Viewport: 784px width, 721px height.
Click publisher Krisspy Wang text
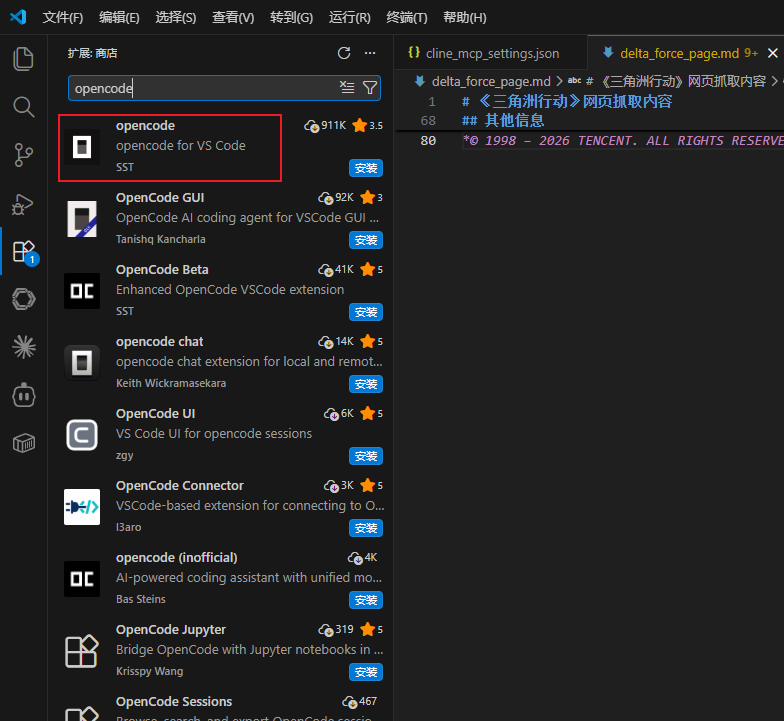(150, 671)
